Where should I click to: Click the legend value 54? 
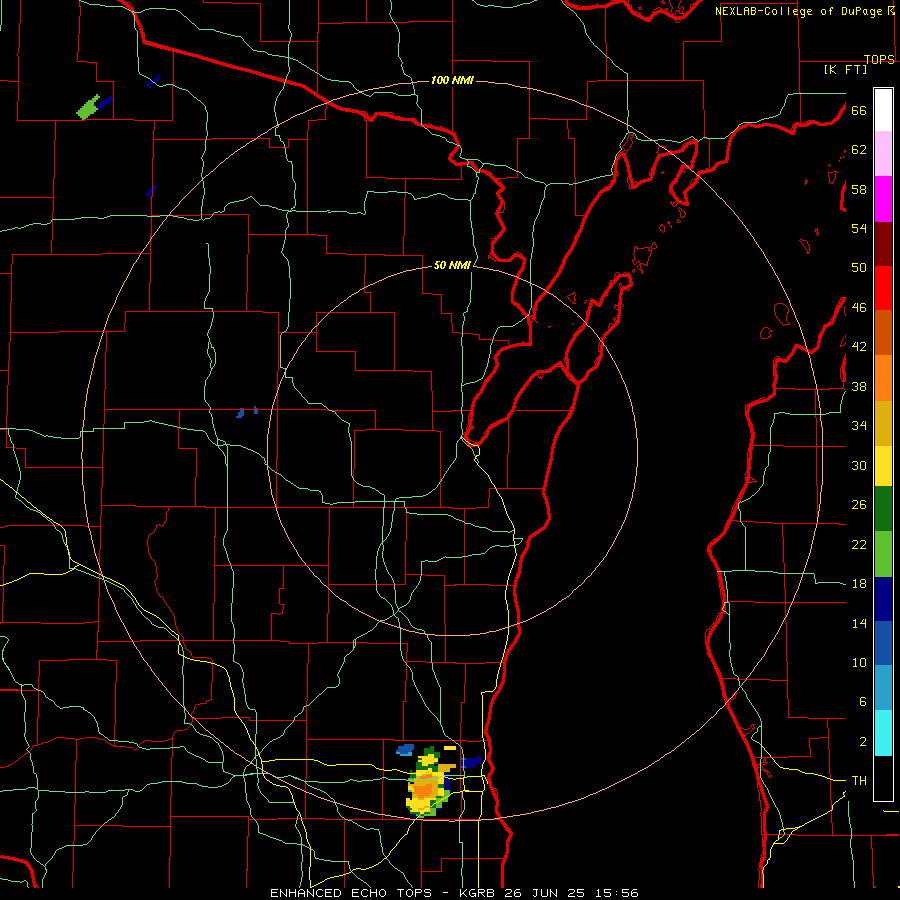[x=859, y=228]
